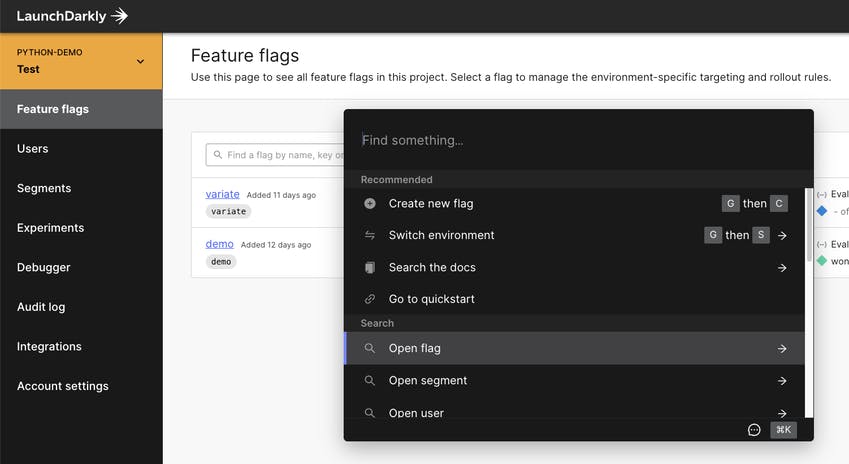This screenshot has height=464, width=849.
Task: Click the magnifier icon beside Open segment
Action: coord(370,381)
